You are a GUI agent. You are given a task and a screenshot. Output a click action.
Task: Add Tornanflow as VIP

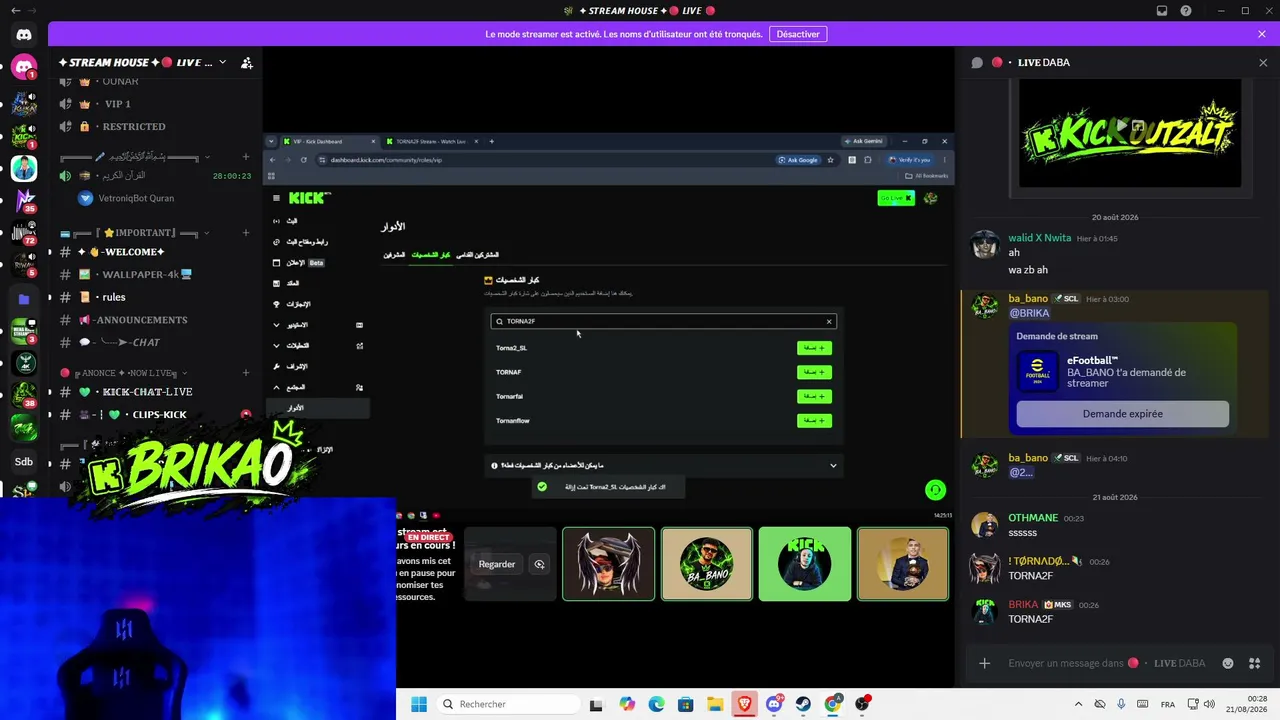[x=814, y=421]
